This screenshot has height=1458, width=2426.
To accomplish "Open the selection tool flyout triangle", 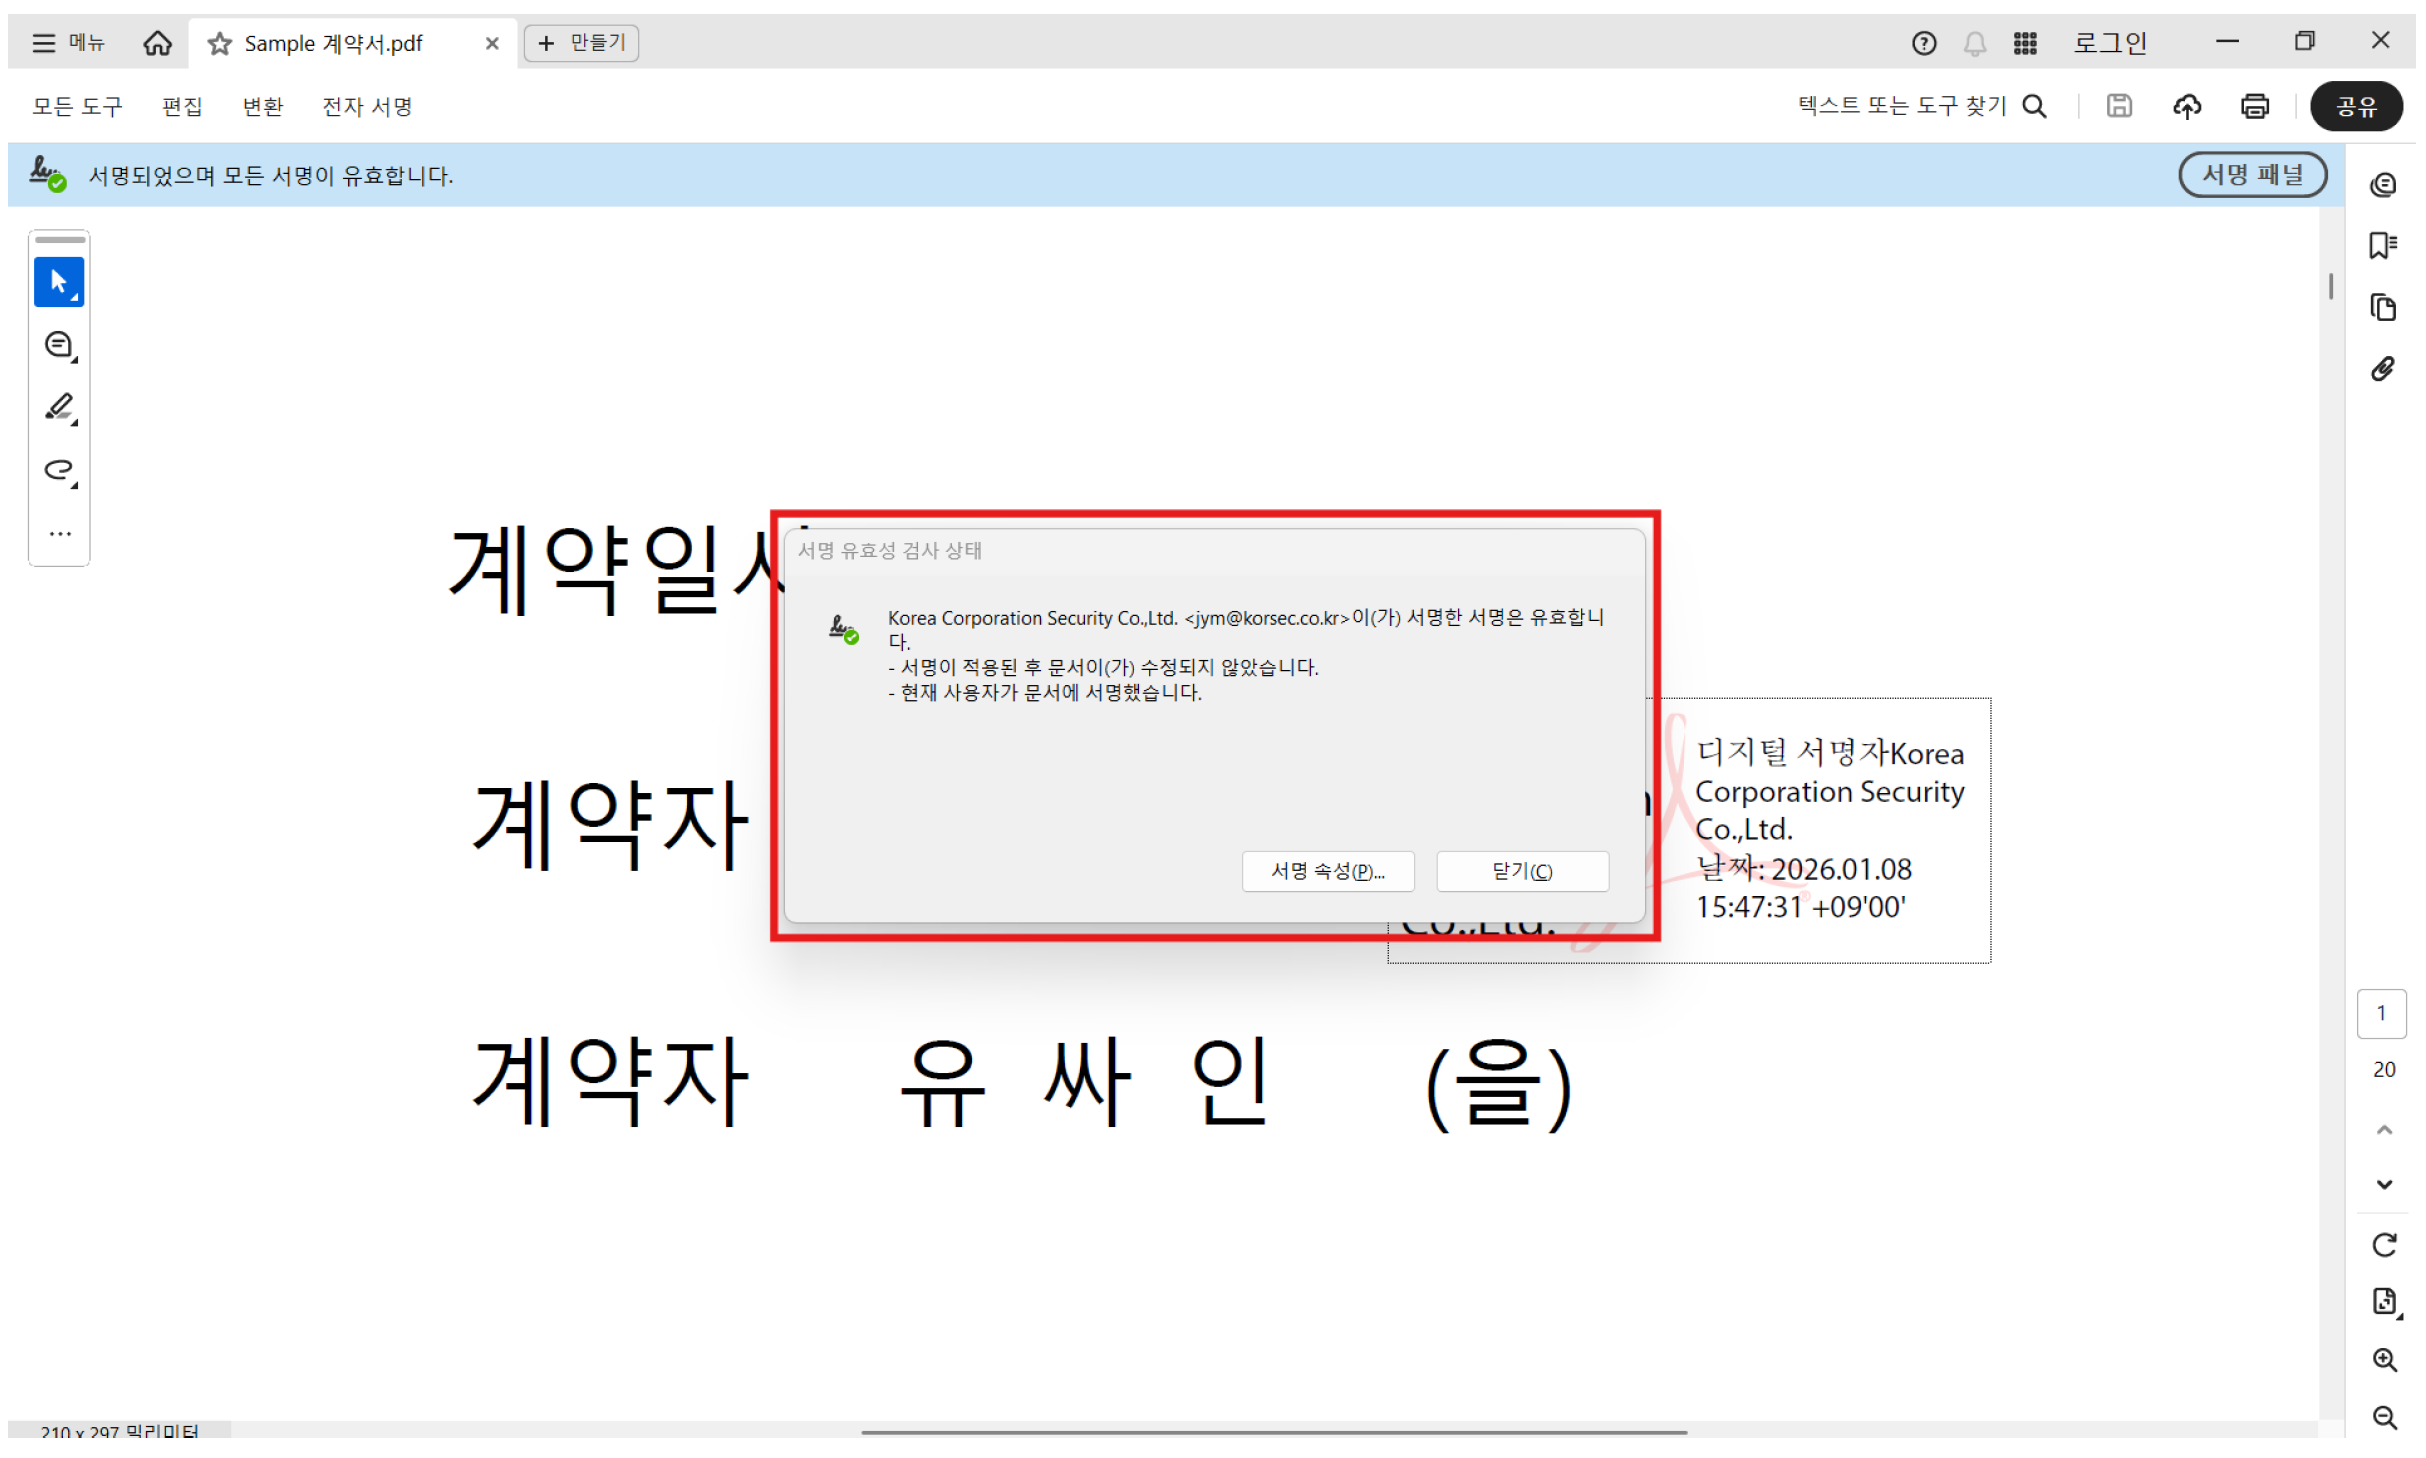I will [76, 296].
